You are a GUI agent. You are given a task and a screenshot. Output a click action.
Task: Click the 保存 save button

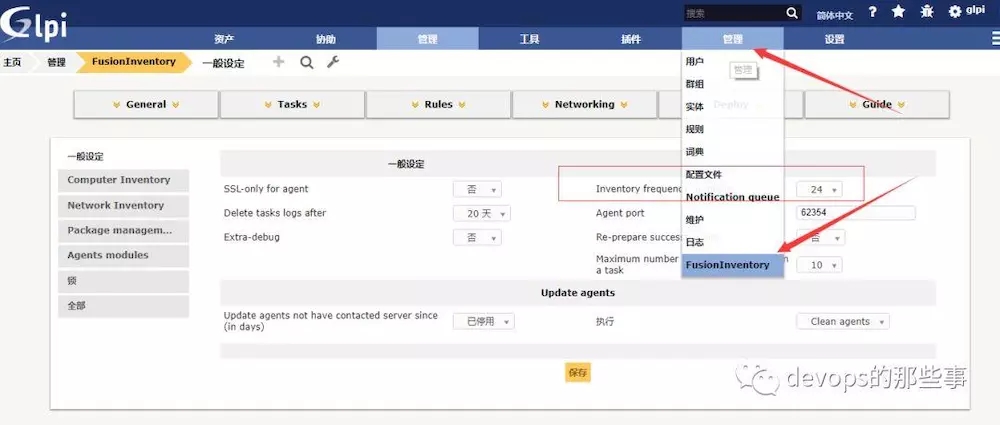(x=578, y=373)
